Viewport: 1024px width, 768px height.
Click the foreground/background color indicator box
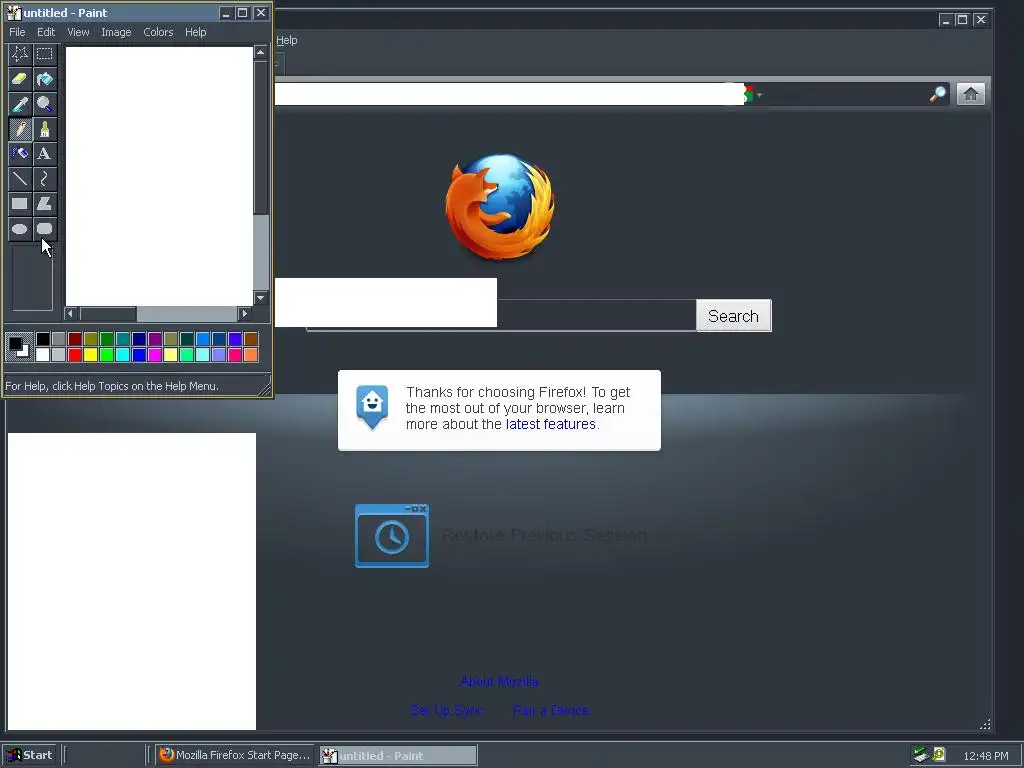click(18, 347)
